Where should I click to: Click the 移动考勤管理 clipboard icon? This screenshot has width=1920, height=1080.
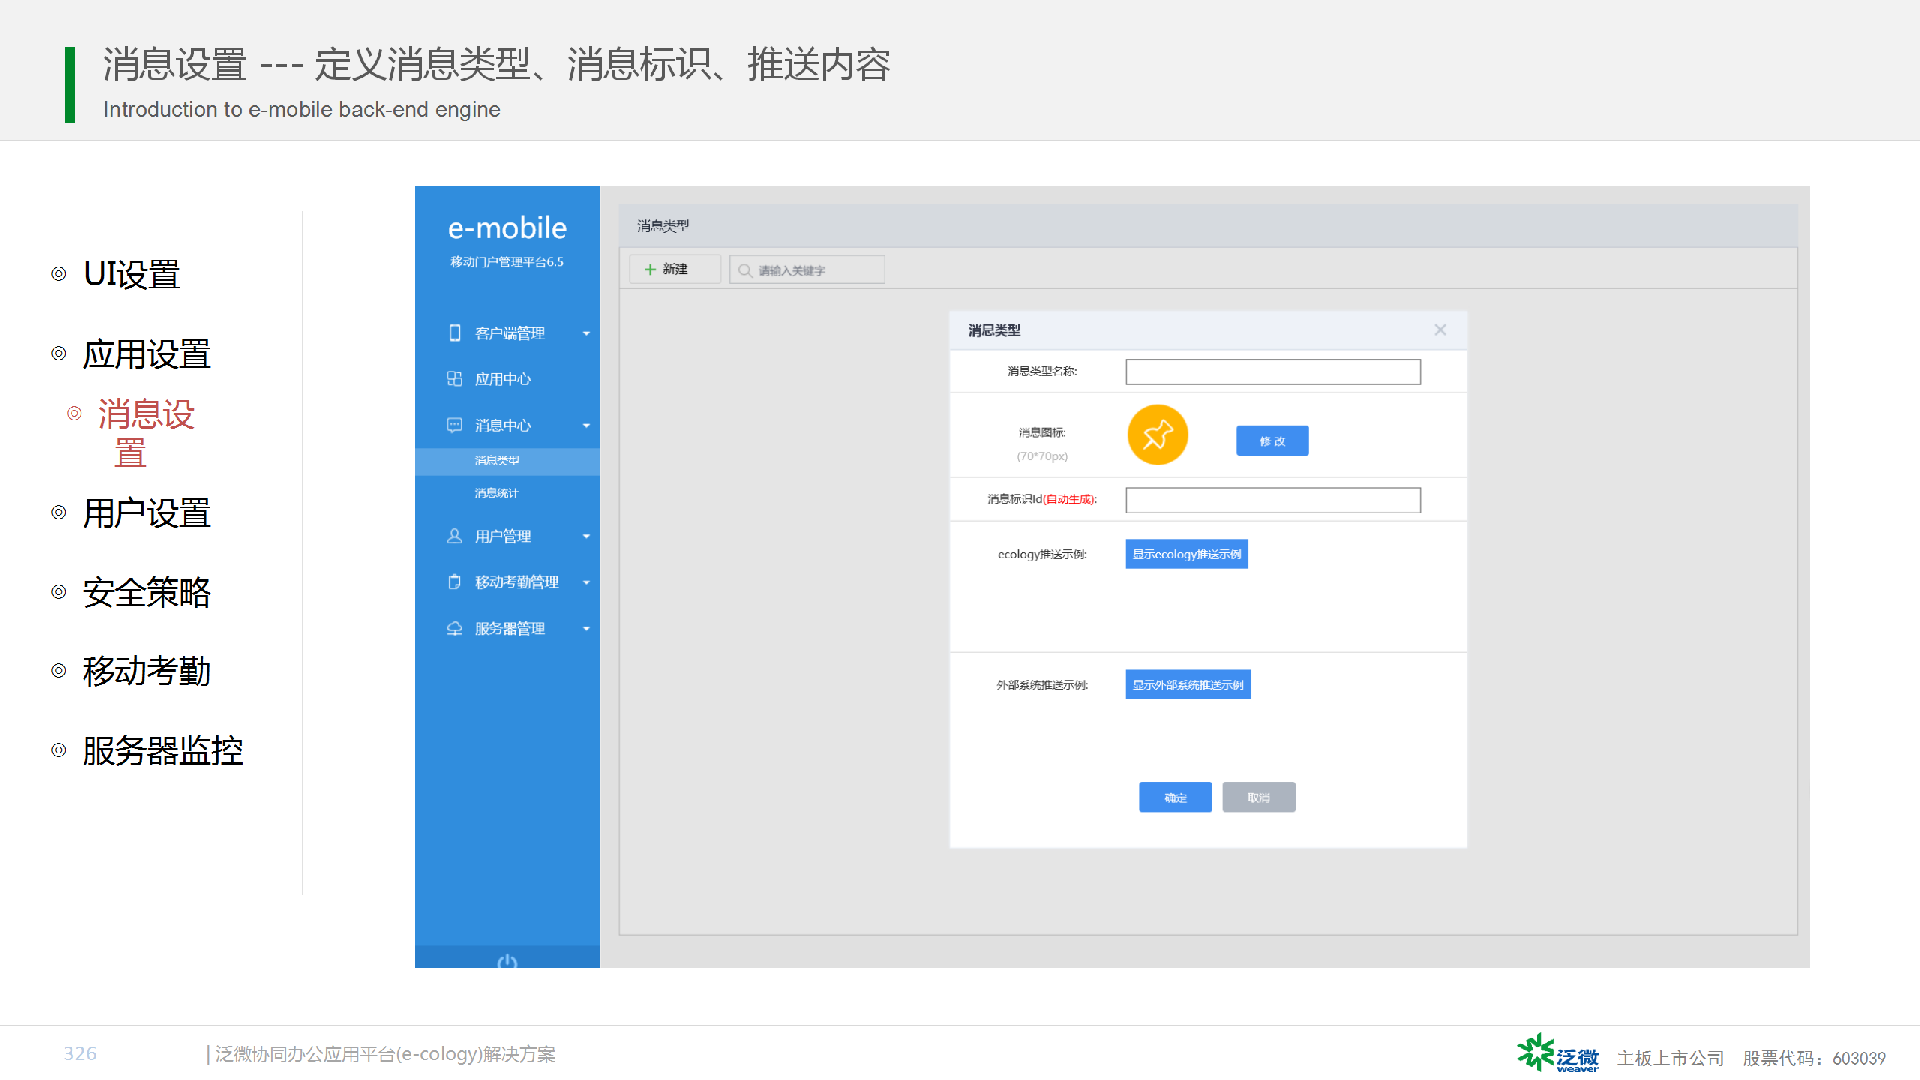454,582
